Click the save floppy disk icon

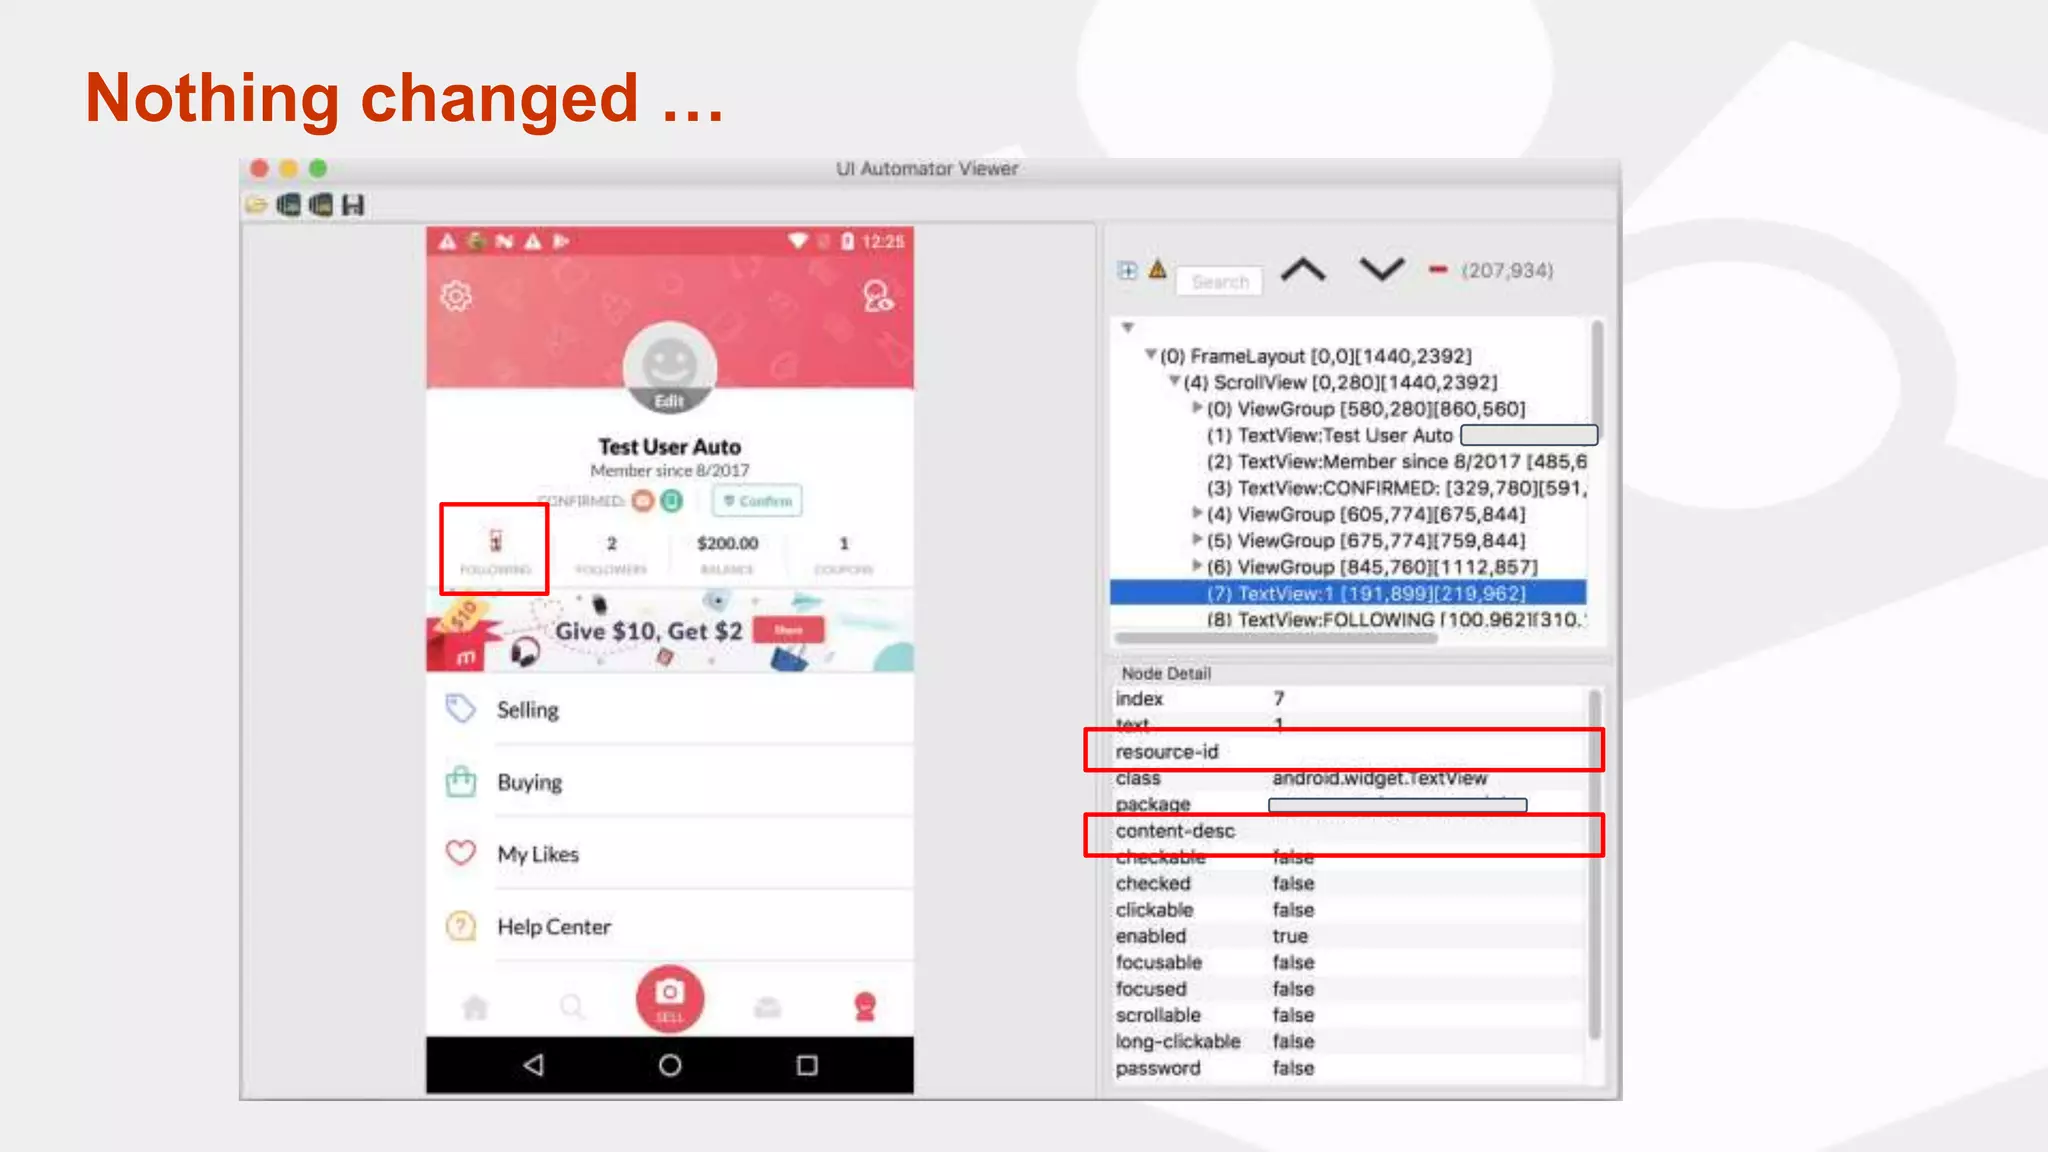(x=353, y=205)
